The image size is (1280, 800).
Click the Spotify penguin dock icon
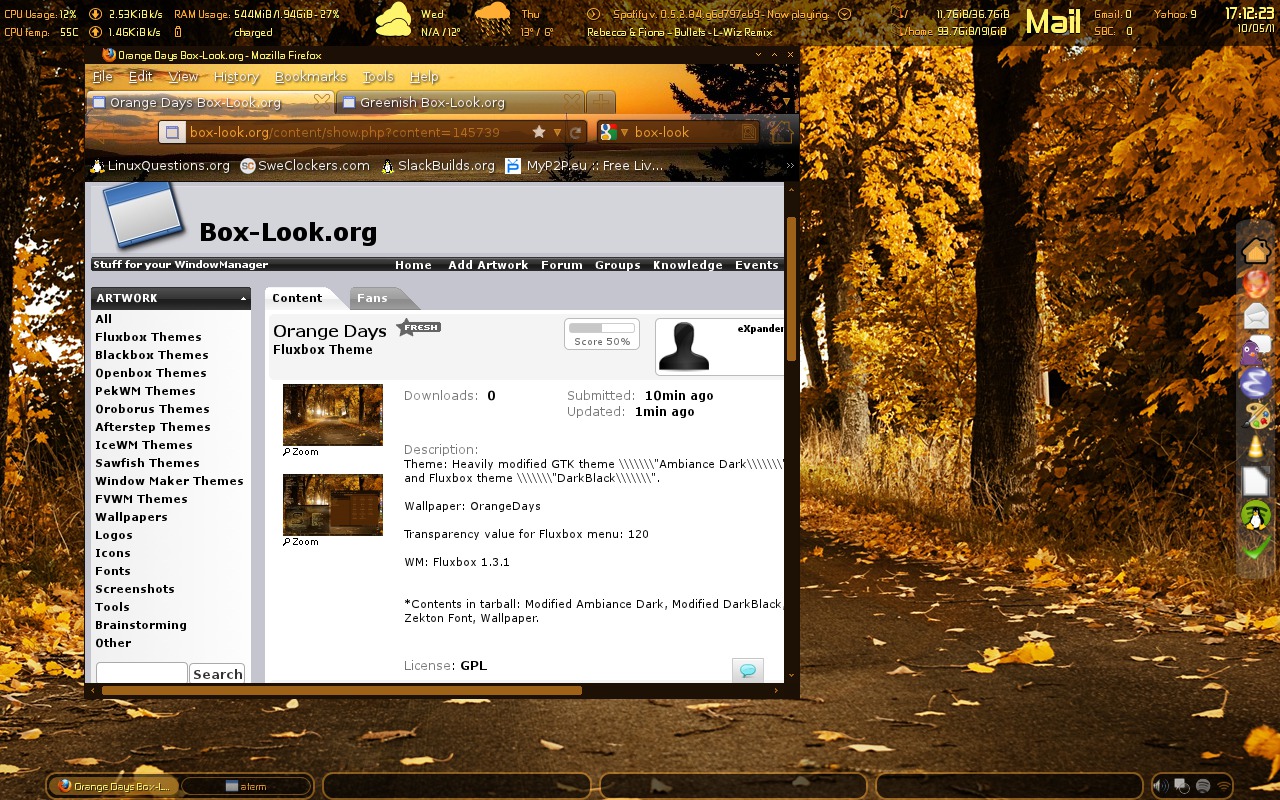(x=1256, y=515)
